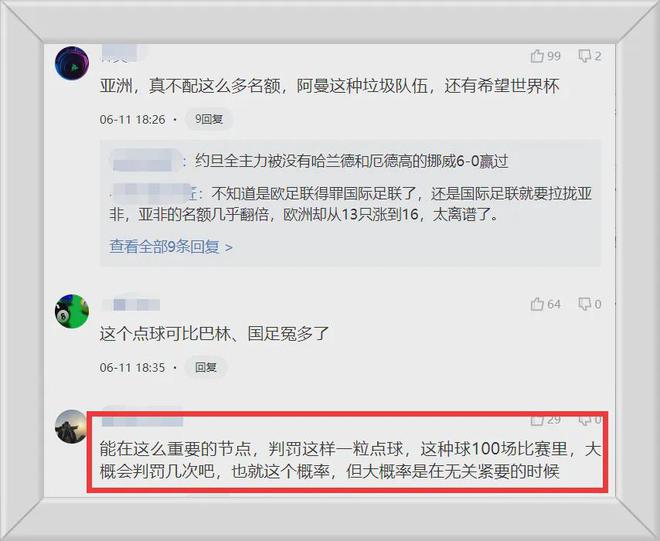Click the comment text 亚洲，真不配这么多名额

point(190,86)
